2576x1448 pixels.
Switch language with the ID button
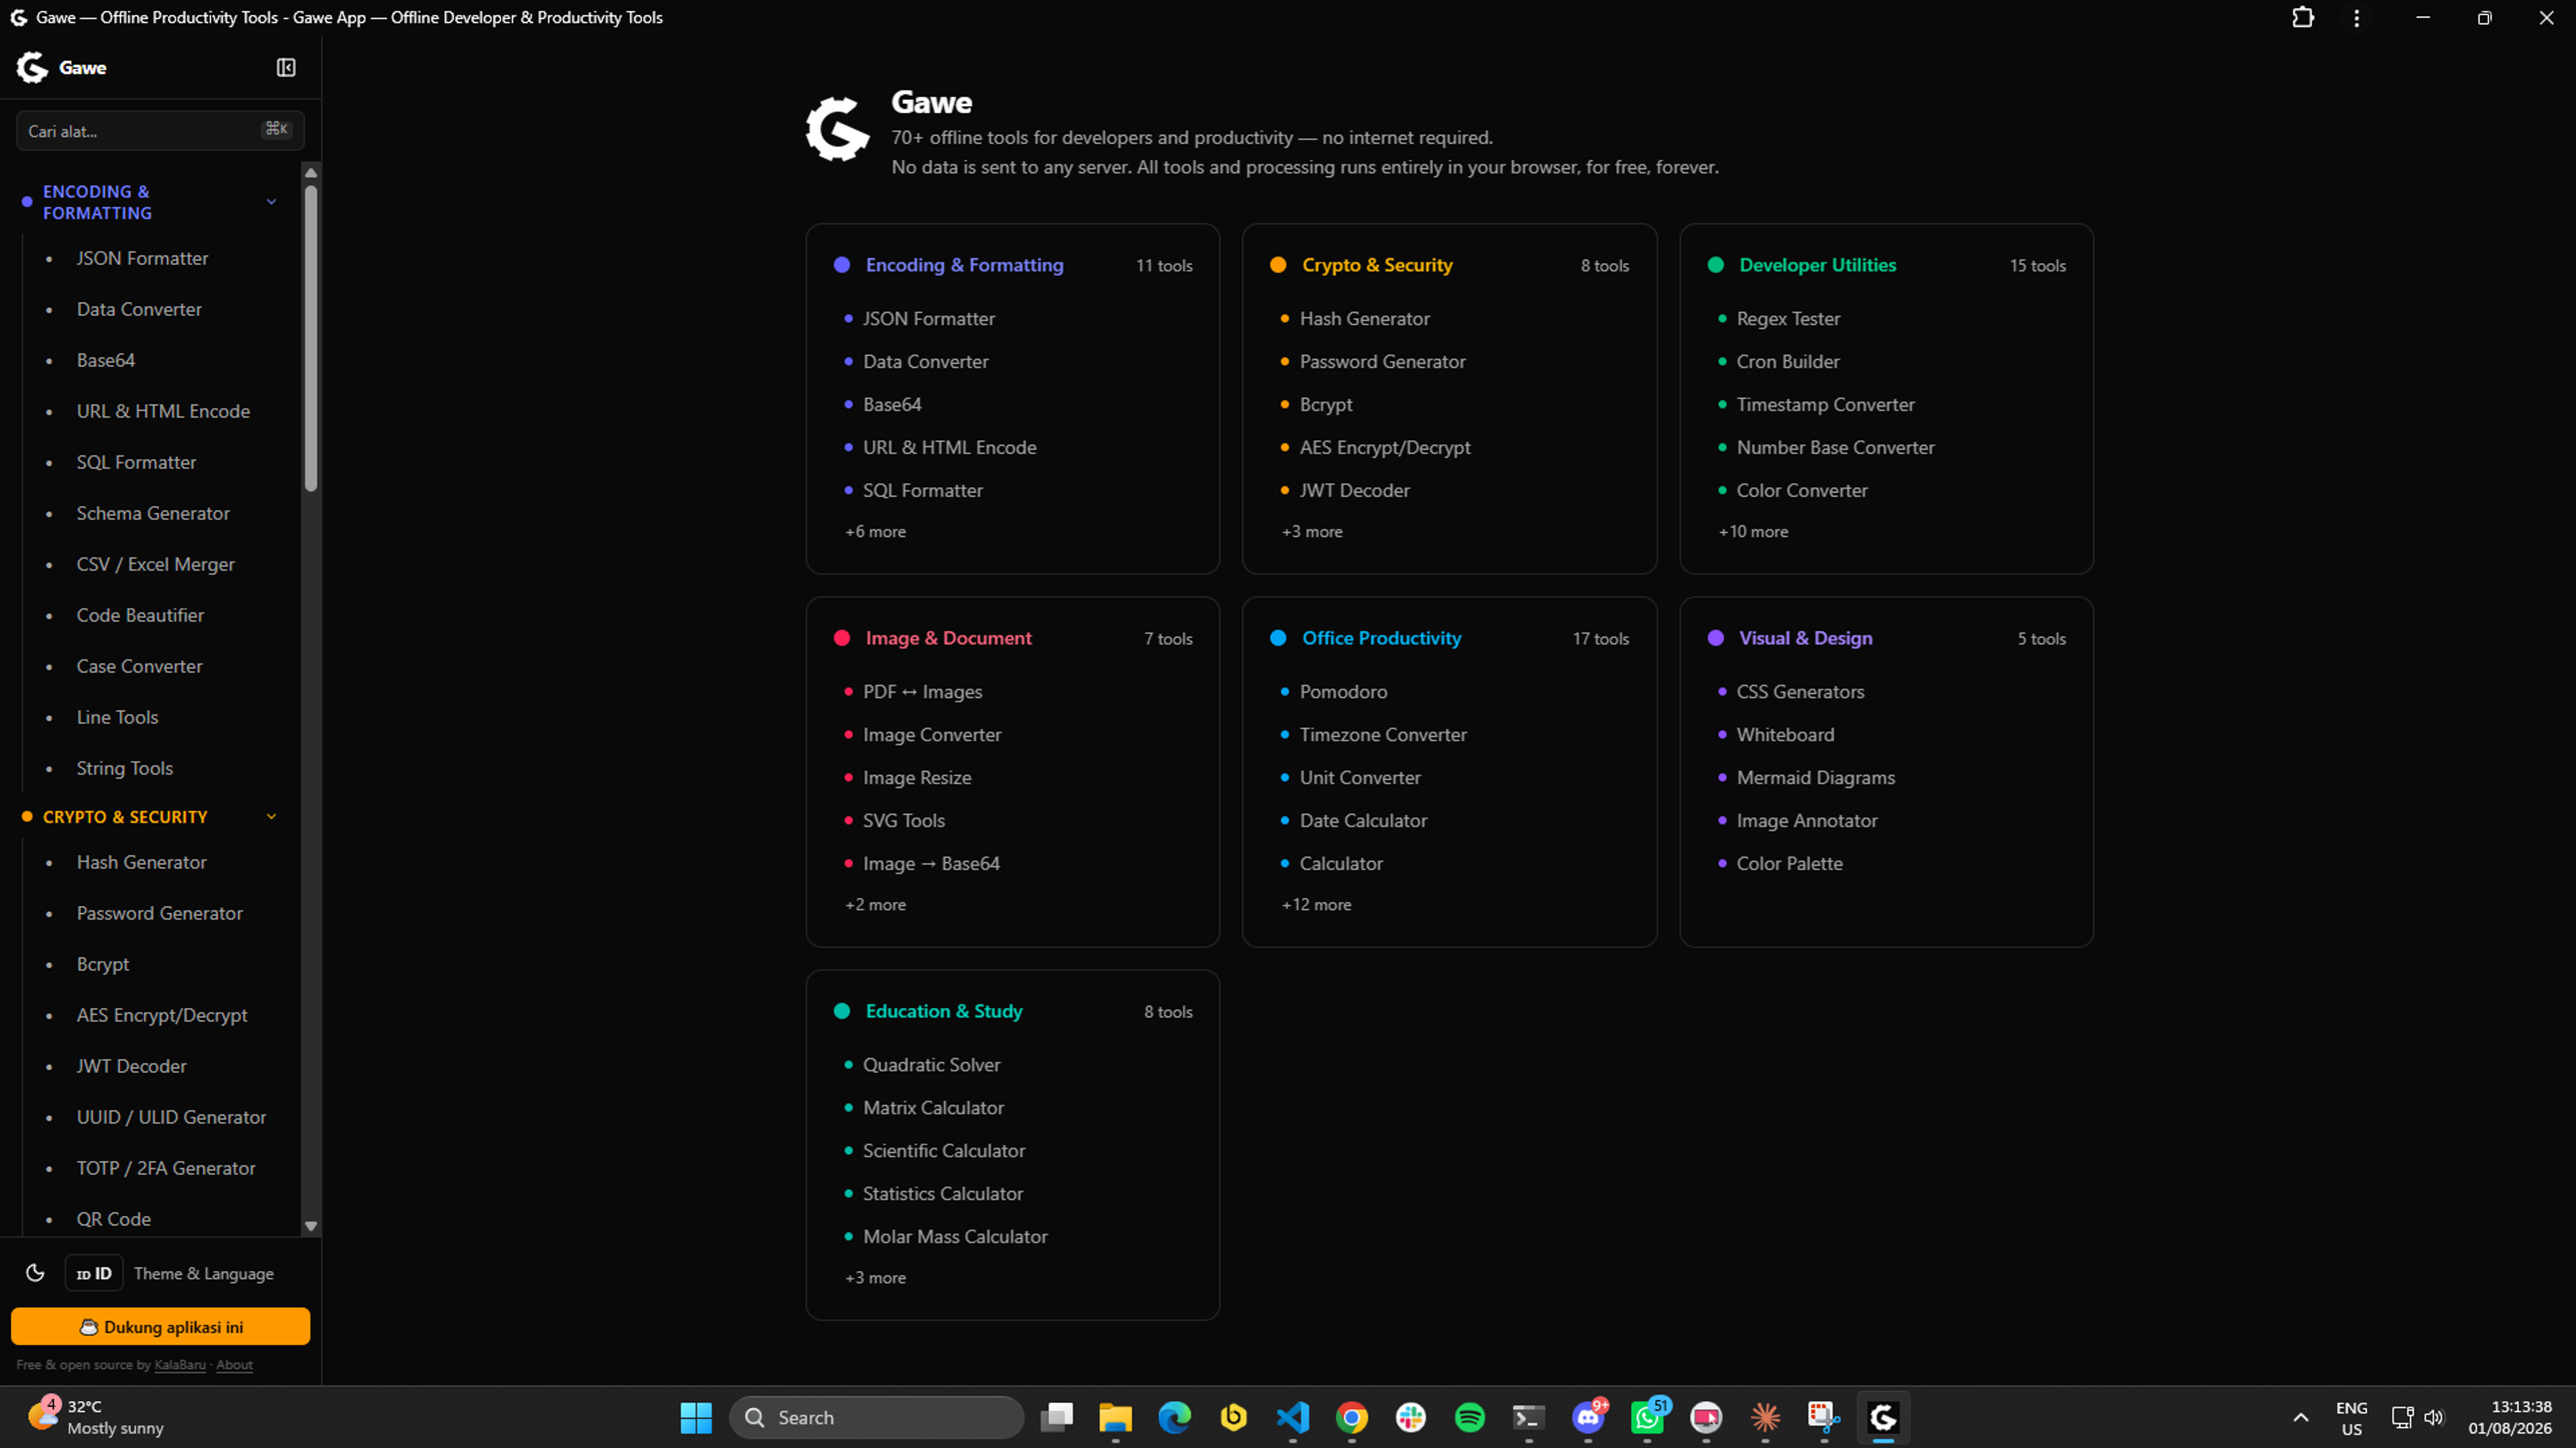[x=94, y=1273]
